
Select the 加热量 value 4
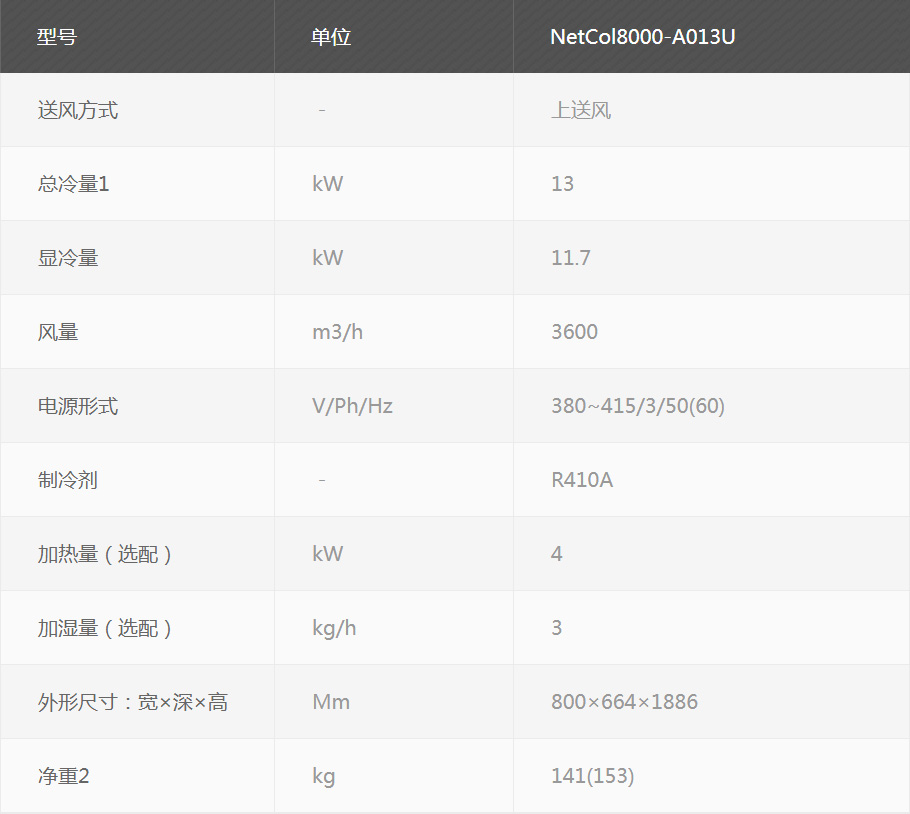557,553
